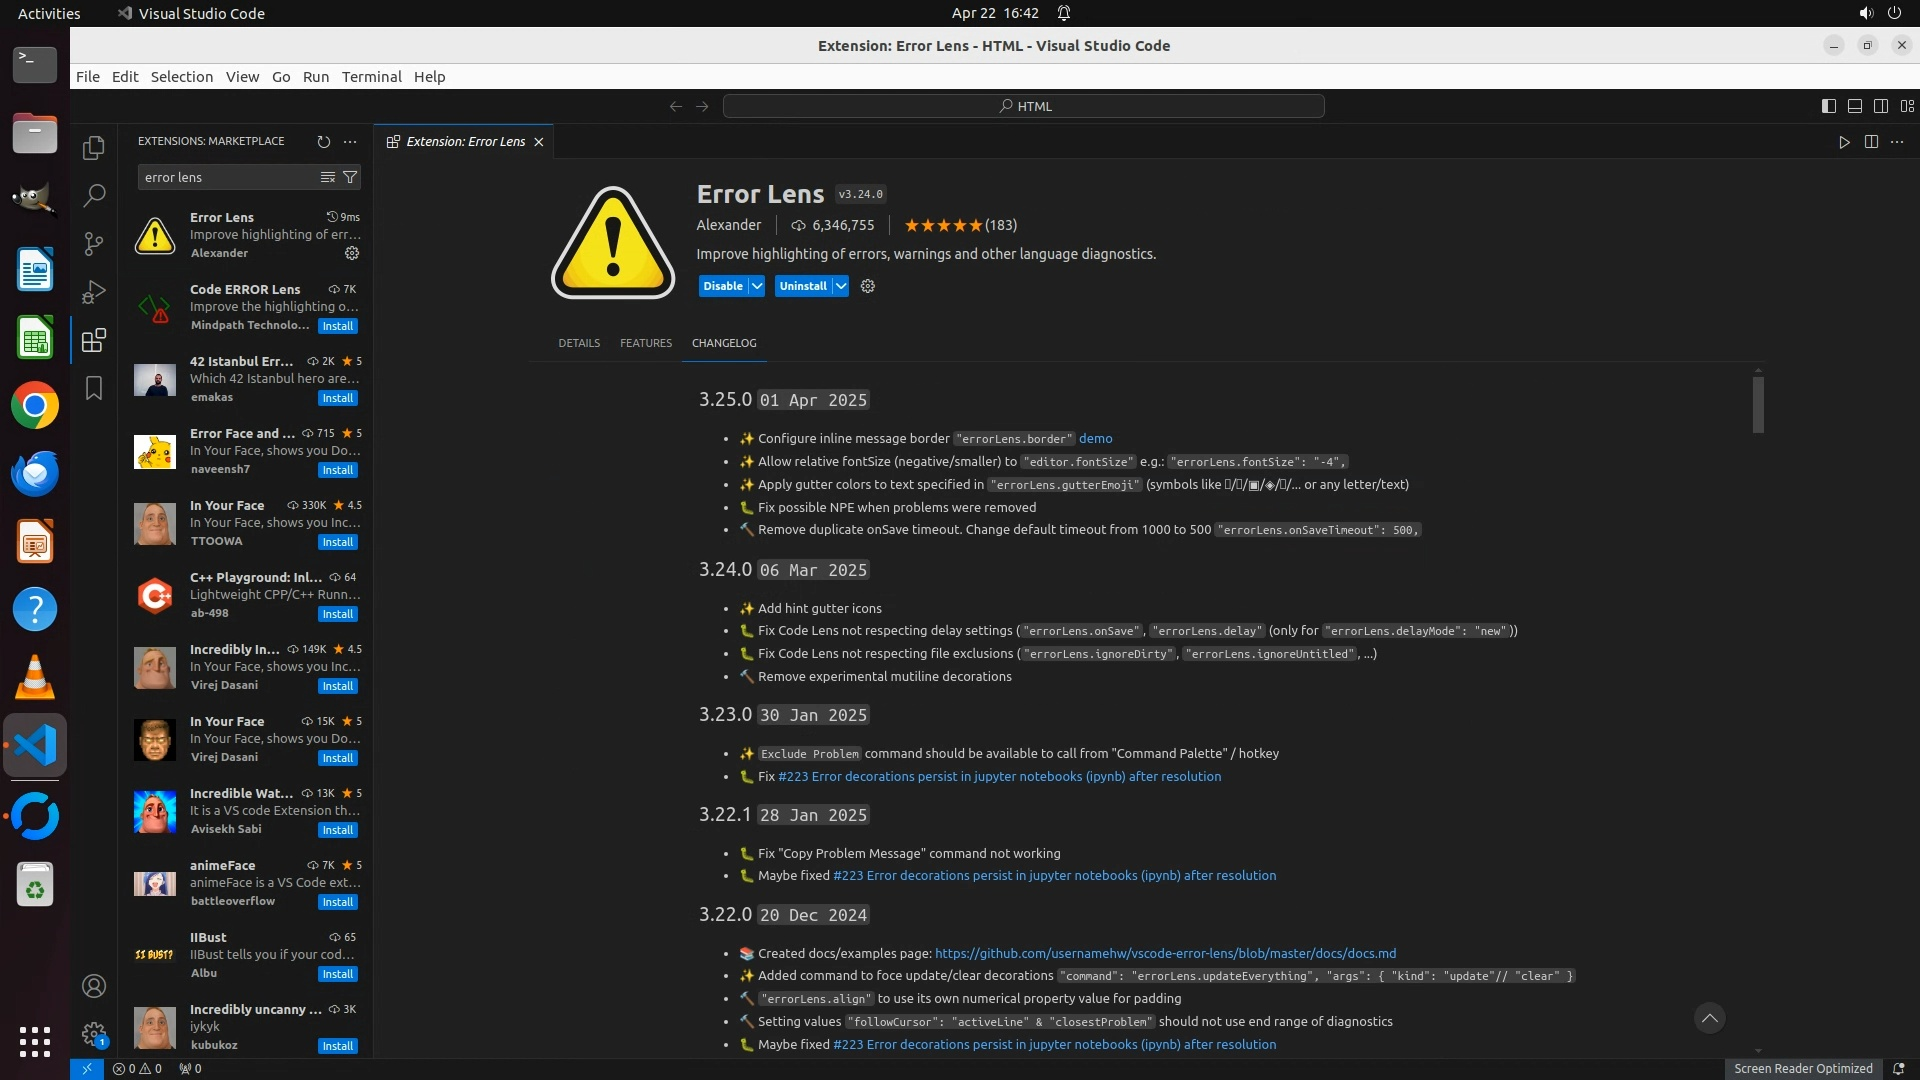Screen dimensions: 1920x1080
Task: Clear extensions search results icon
Action: click(x=327, y=177)
